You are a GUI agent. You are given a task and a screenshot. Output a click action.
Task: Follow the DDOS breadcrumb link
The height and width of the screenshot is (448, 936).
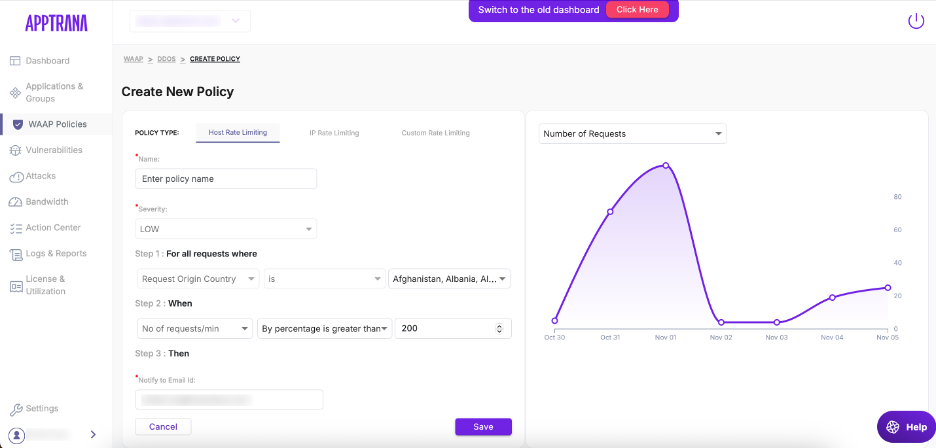click(167, 59)
